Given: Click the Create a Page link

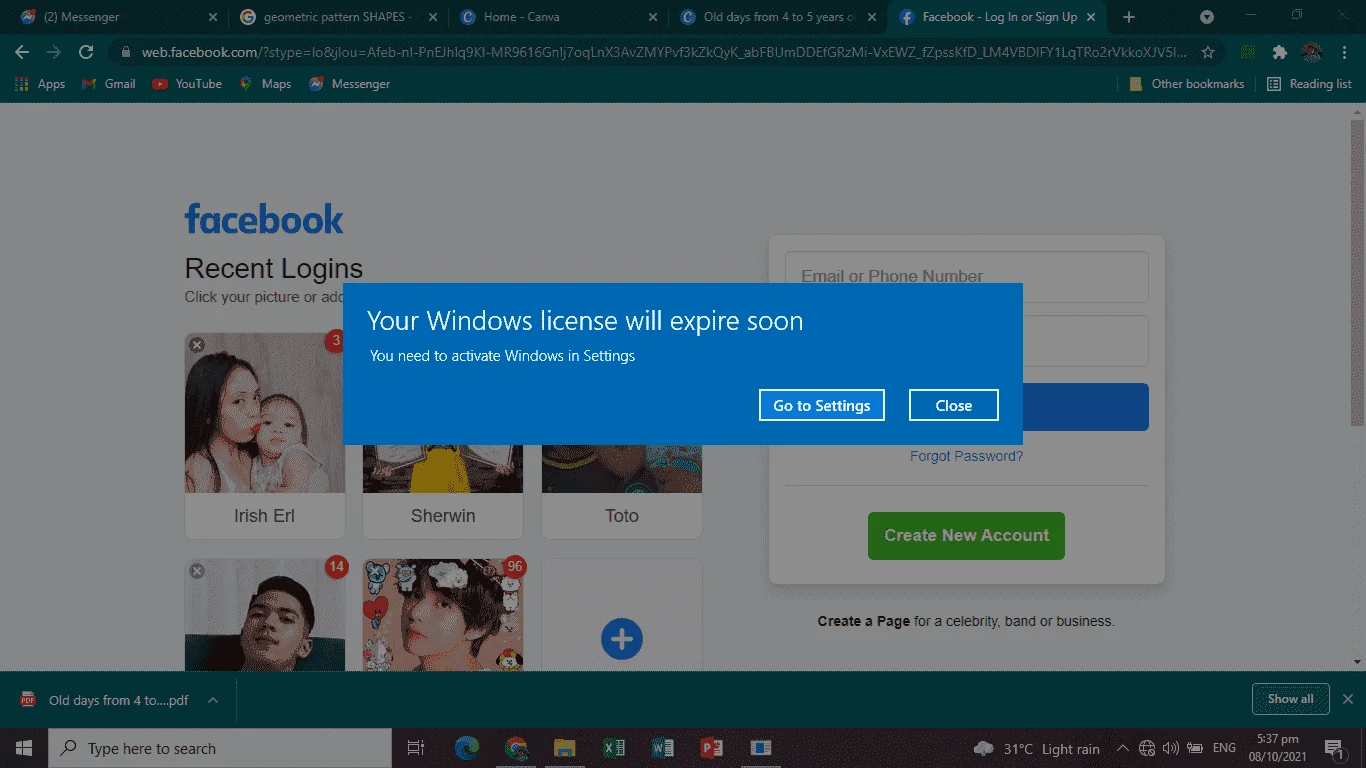Looking at the screenshot, I should point(864,621).
